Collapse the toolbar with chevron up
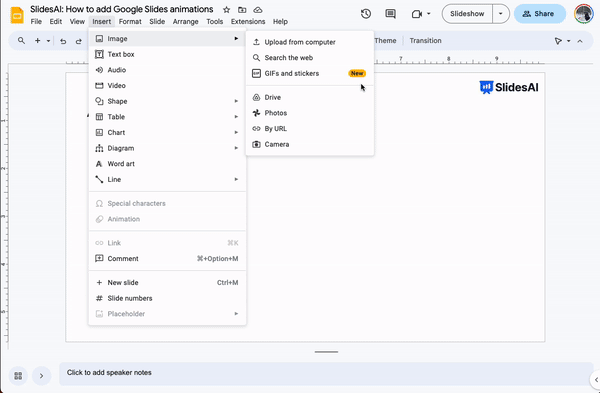This screenshot has height=393, width=600. [580, 41]
